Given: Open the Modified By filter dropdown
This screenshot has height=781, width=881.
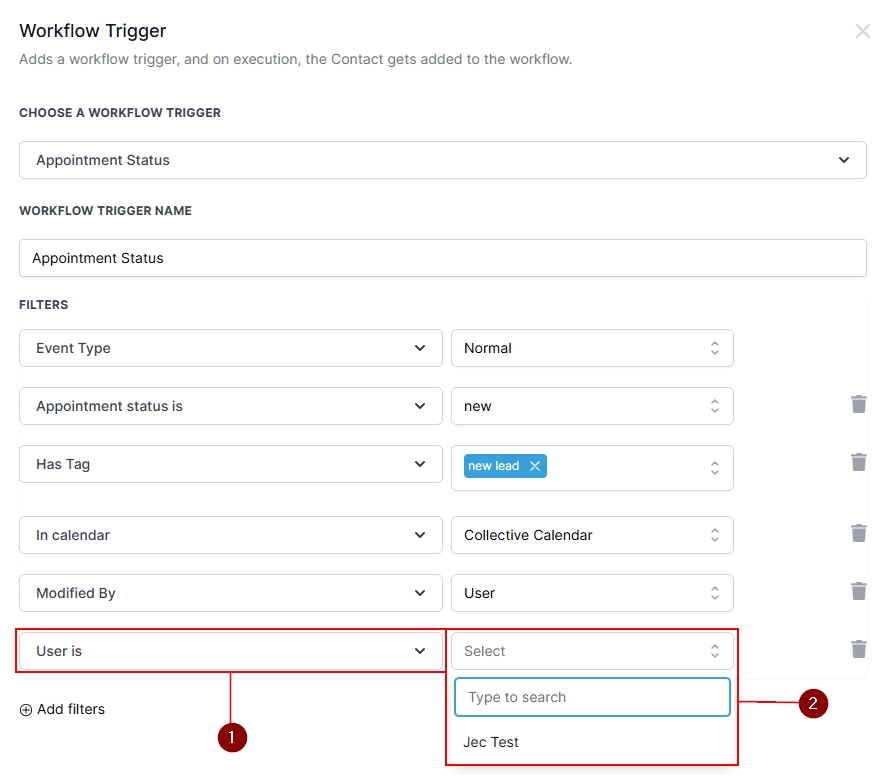Looking at the screenshot, I should coord(230,593).
